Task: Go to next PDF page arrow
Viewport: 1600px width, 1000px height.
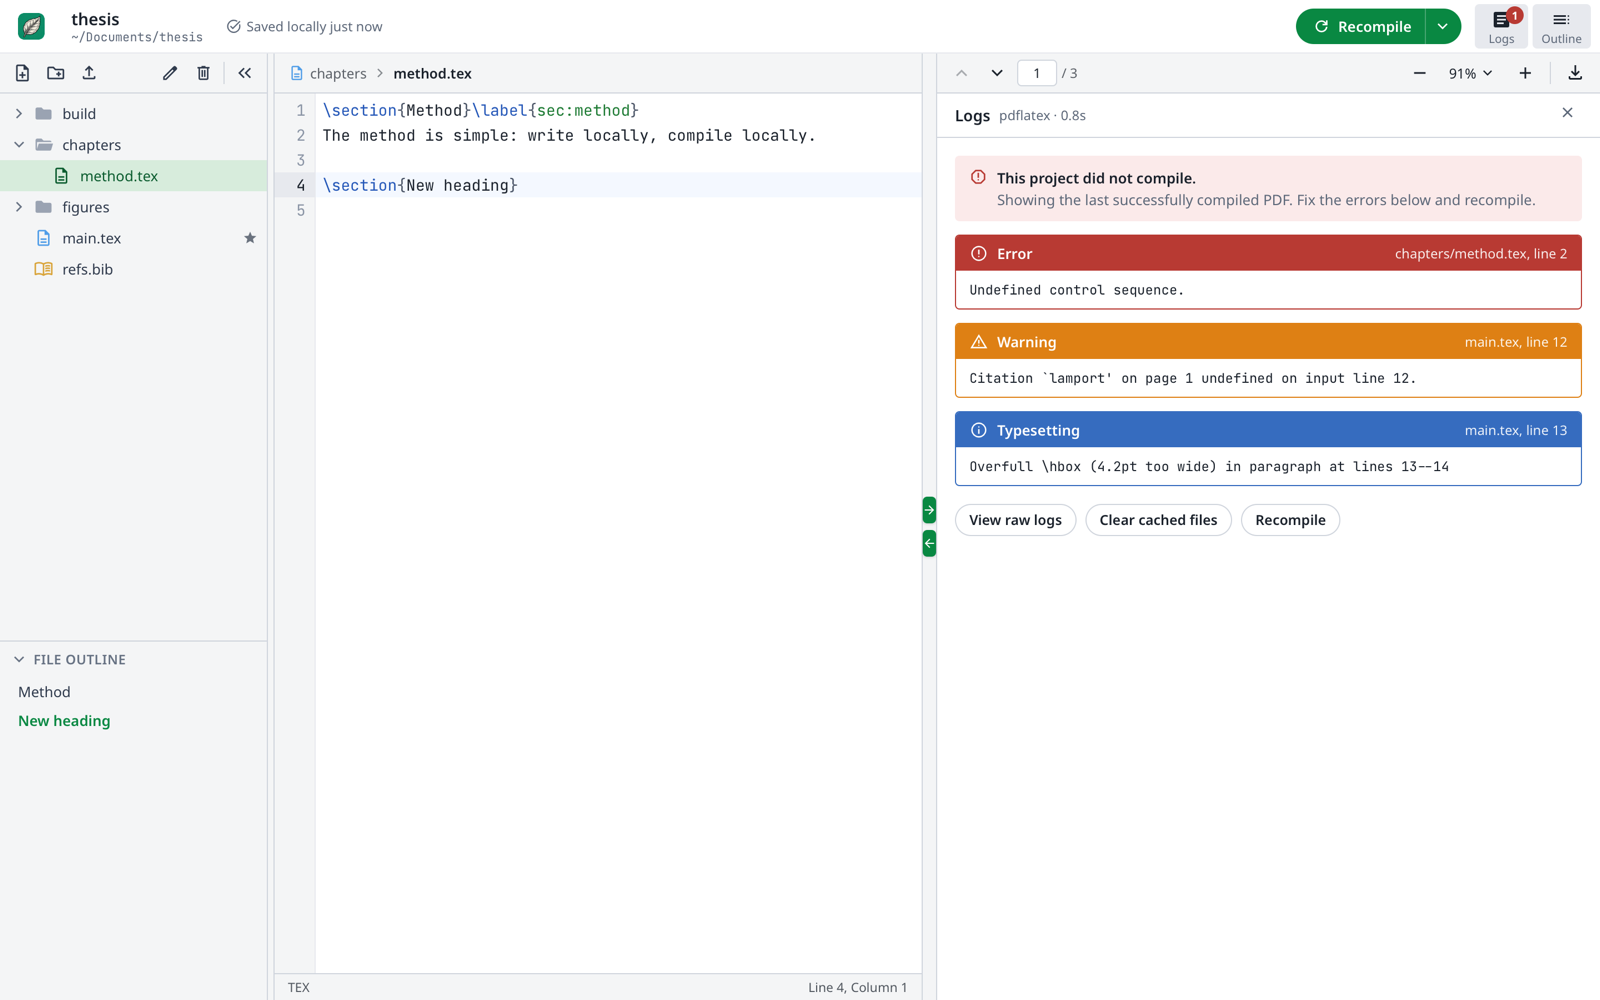Action: pyautogui.click(x=997, y=73)
